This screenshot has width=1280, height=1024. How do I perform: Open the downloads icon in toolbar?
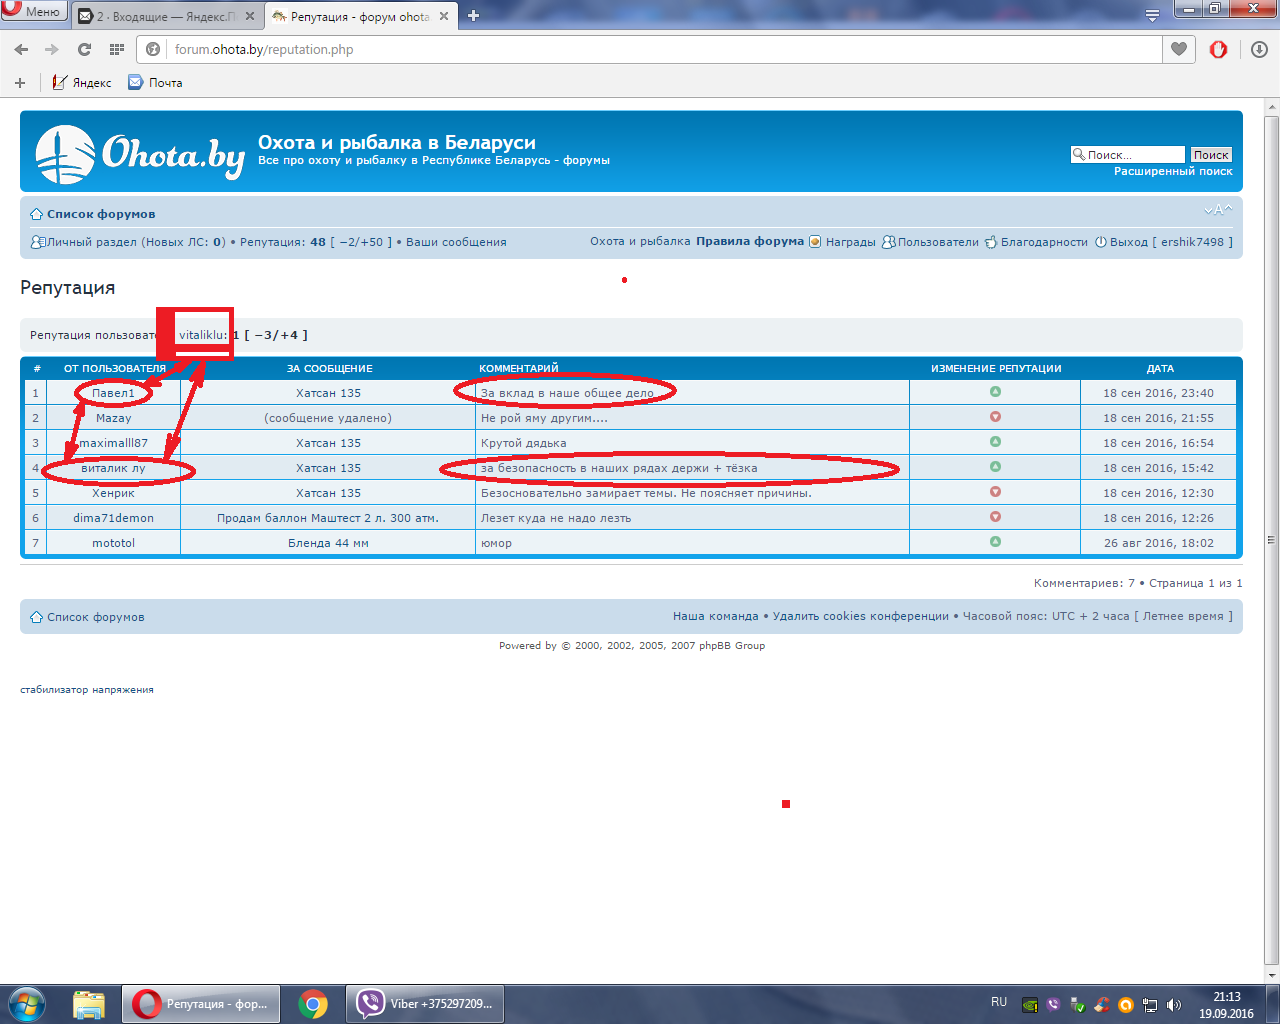click(x=1259, y=49)
